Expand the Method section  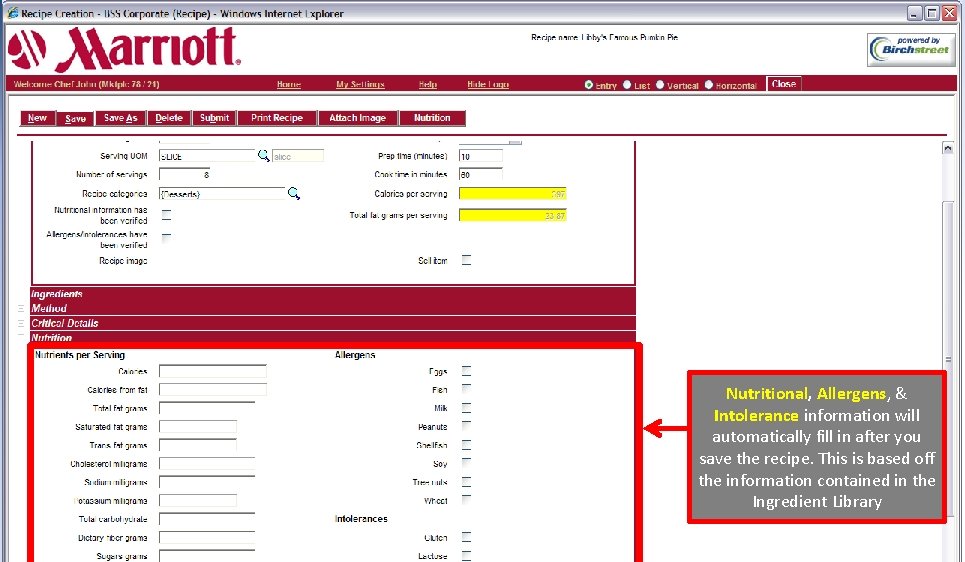tap(332, 308)
